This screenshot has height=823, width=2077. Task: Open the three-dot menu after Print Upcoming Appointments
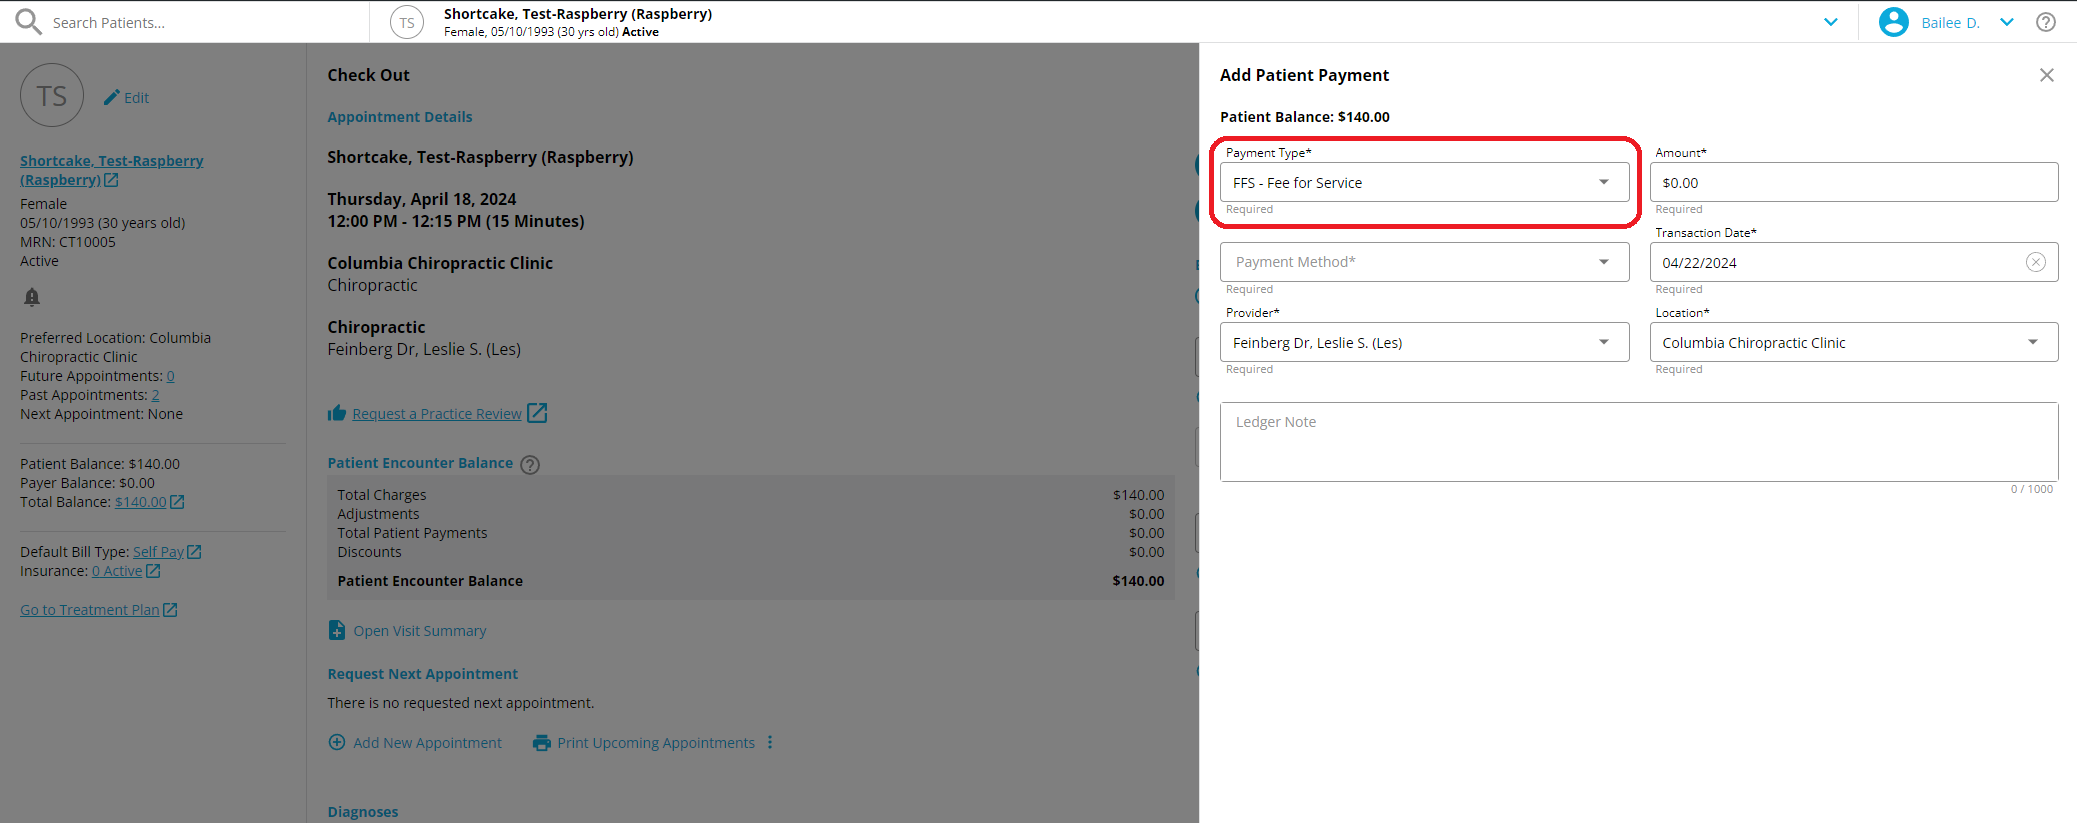point(770,742)
